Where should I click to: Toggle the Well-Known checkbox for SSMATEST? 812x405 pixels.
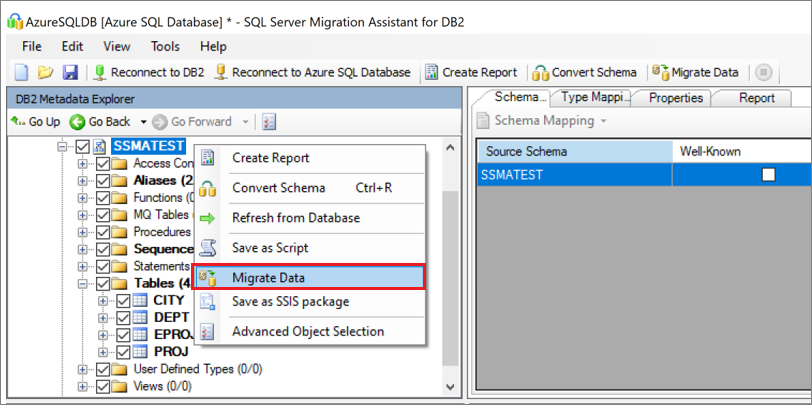coord(768,174)
